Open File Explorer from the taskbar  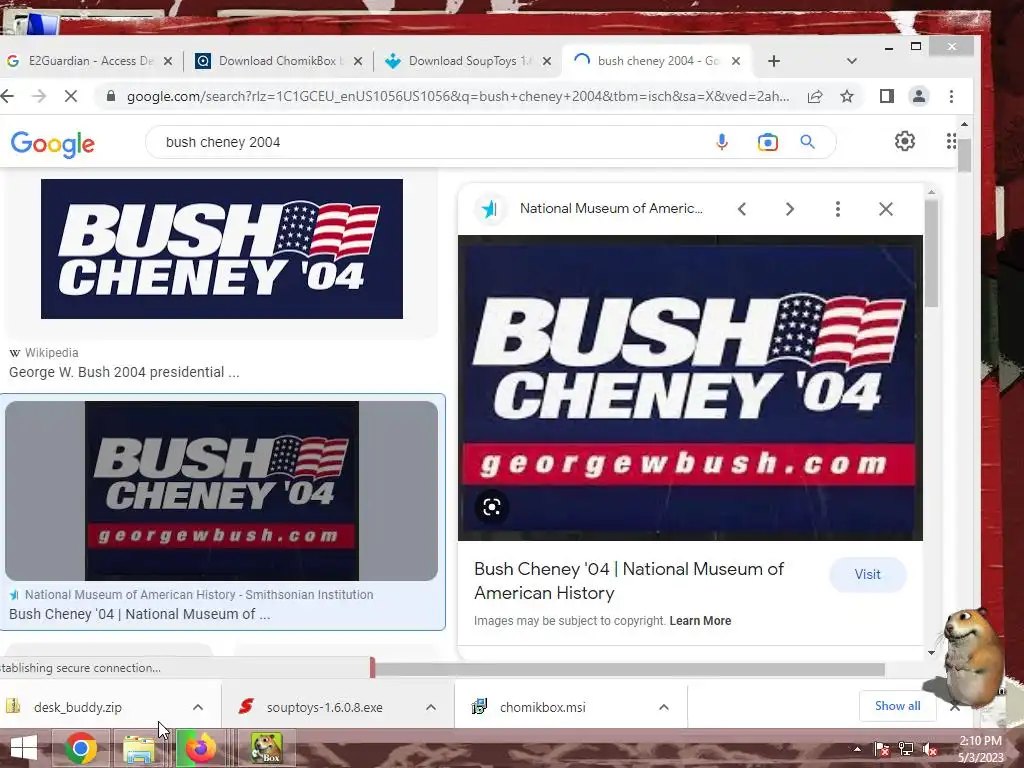138,748
